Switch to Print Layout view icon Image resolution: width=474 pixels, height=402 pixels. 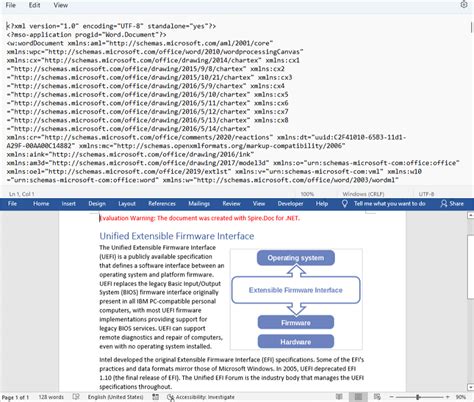tap(358, 397)
